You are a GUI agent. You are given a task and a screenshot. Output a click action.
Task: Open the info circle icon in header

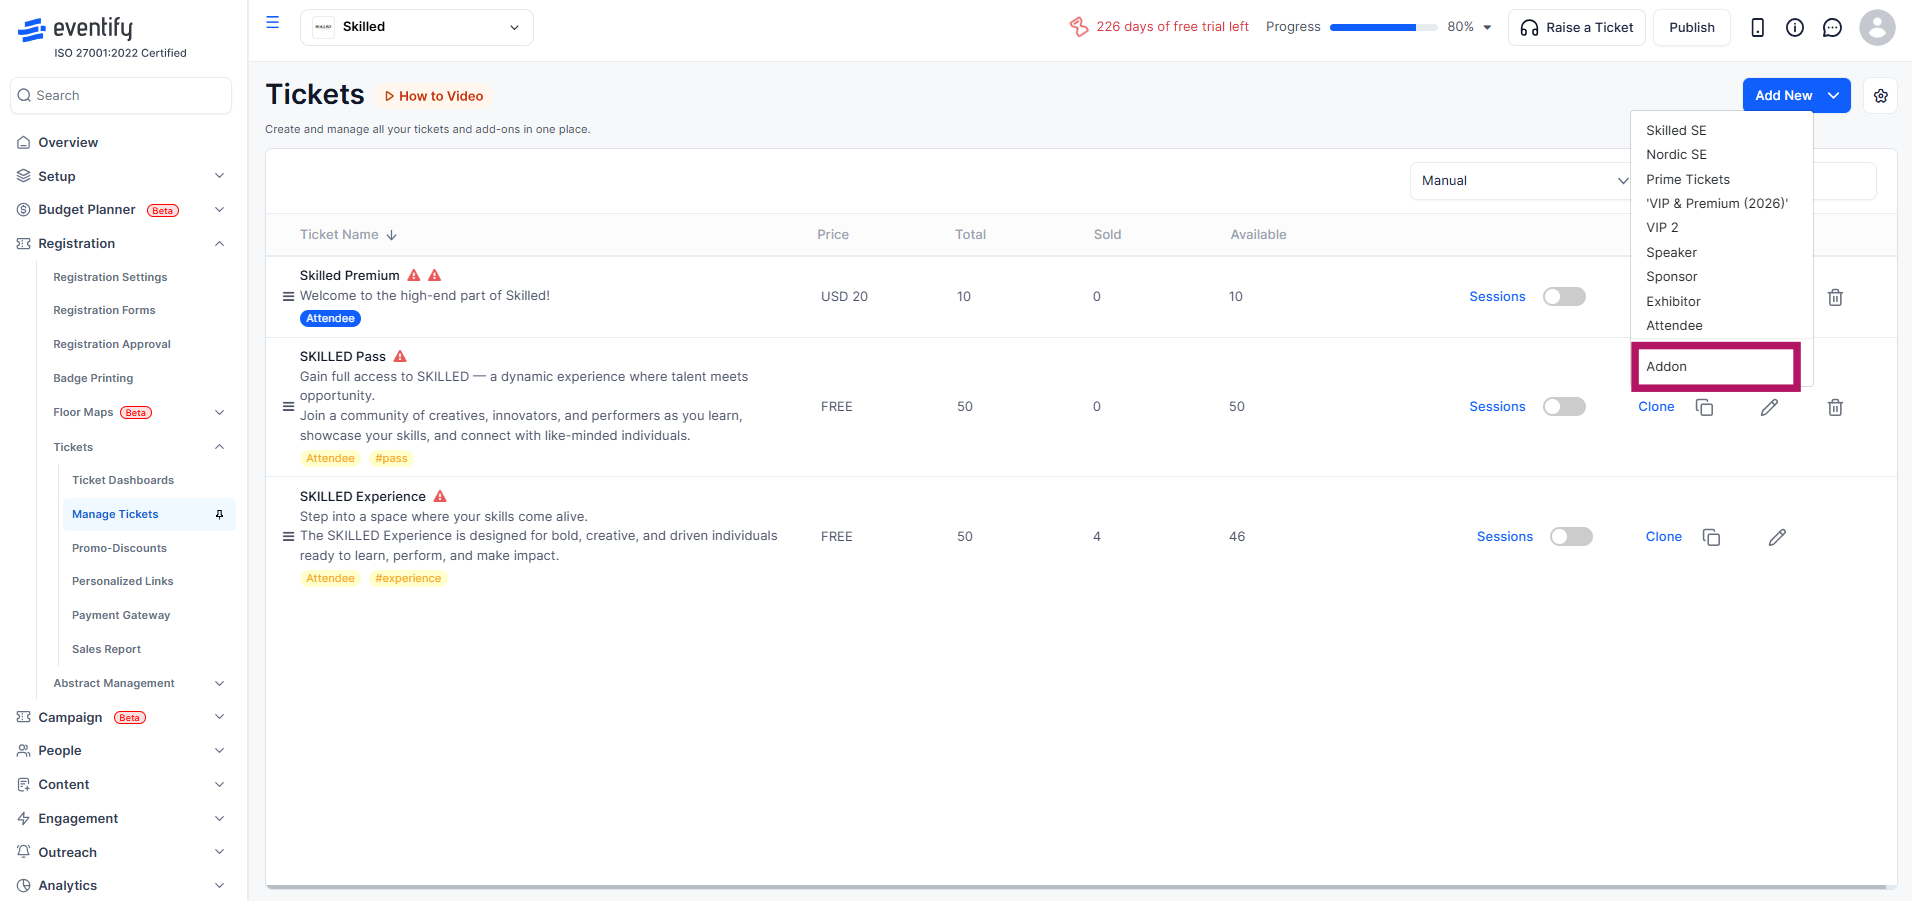tap(1795, 27)
